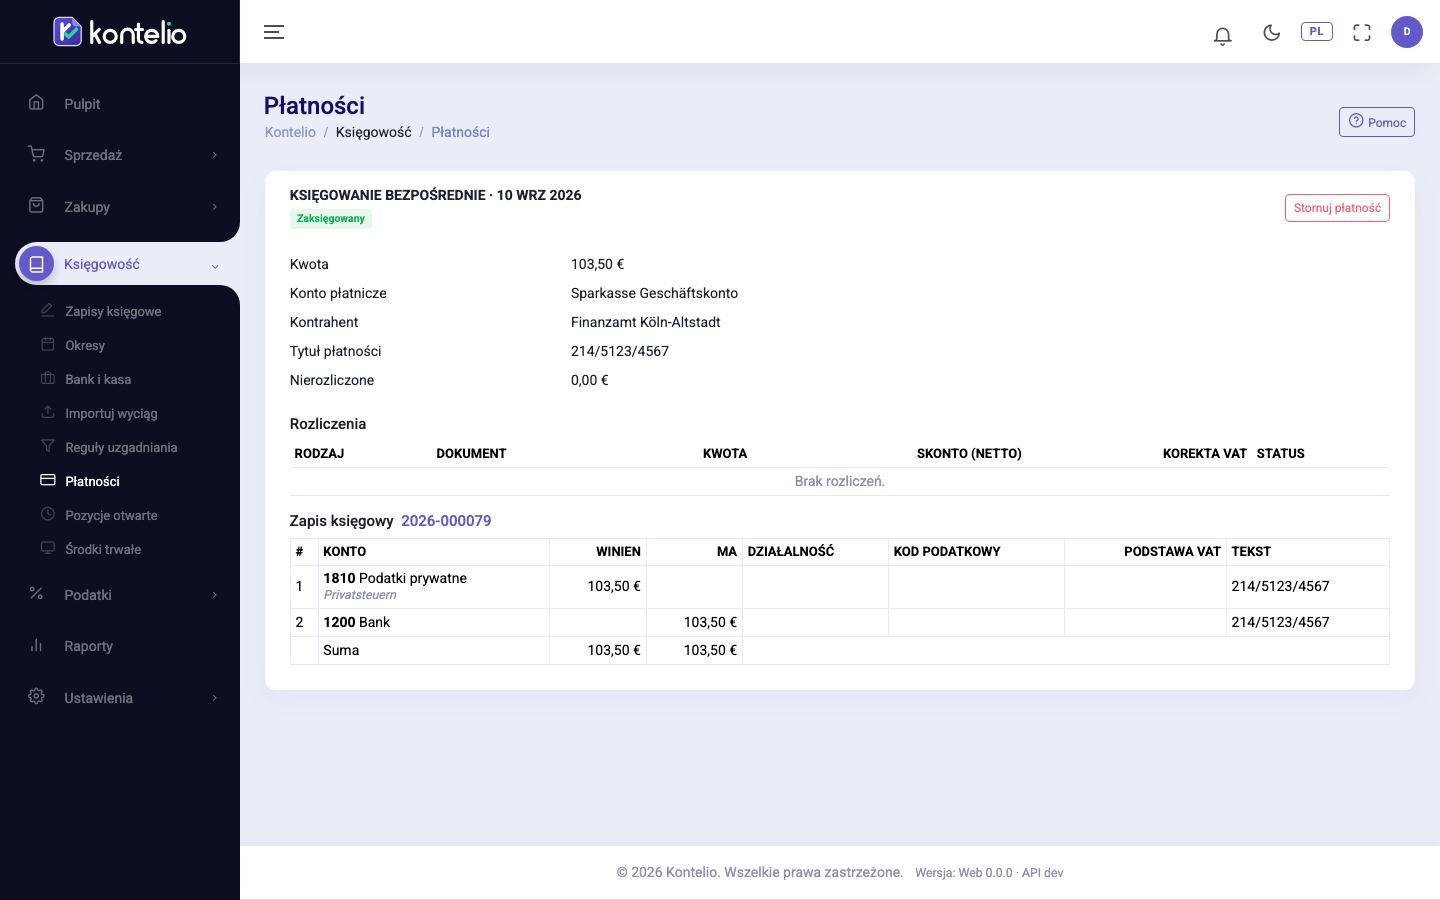Open Pulpit home icon in sidebar
The width and height of the screenshot is (1440, 900).
(36, 103)
